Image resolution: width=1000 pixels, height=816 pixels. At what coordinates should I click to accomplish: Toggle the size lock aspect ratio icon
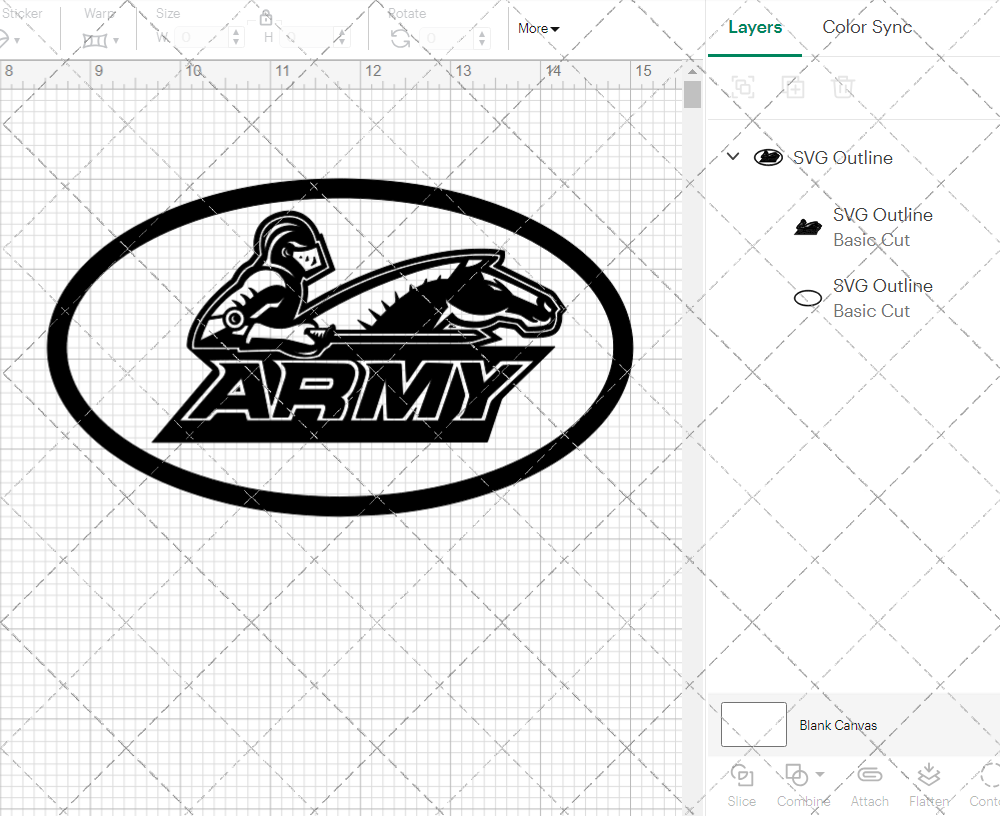click(x=266, y=17)
